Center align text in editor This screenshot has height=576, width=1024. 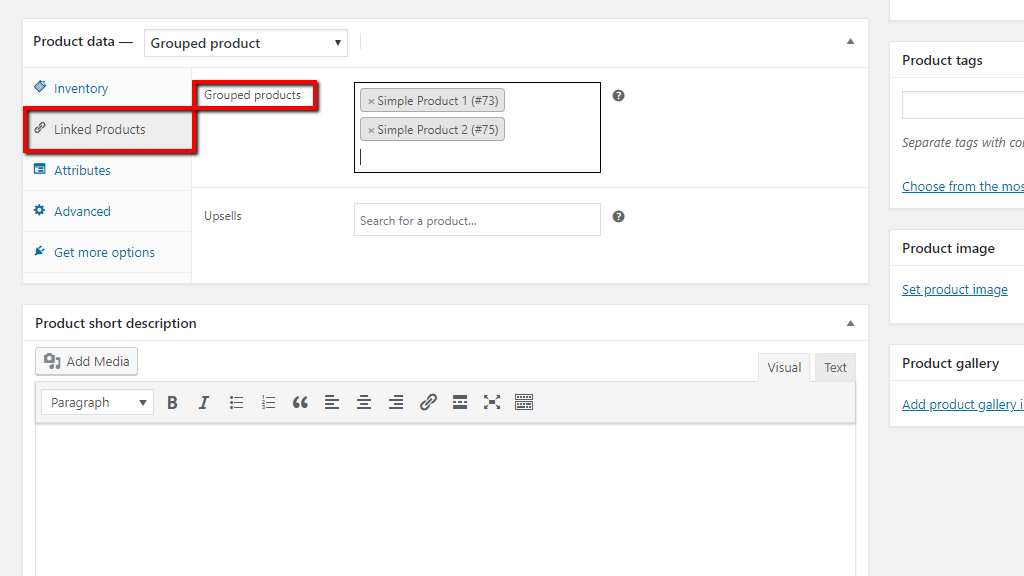(x=364, y=402)
